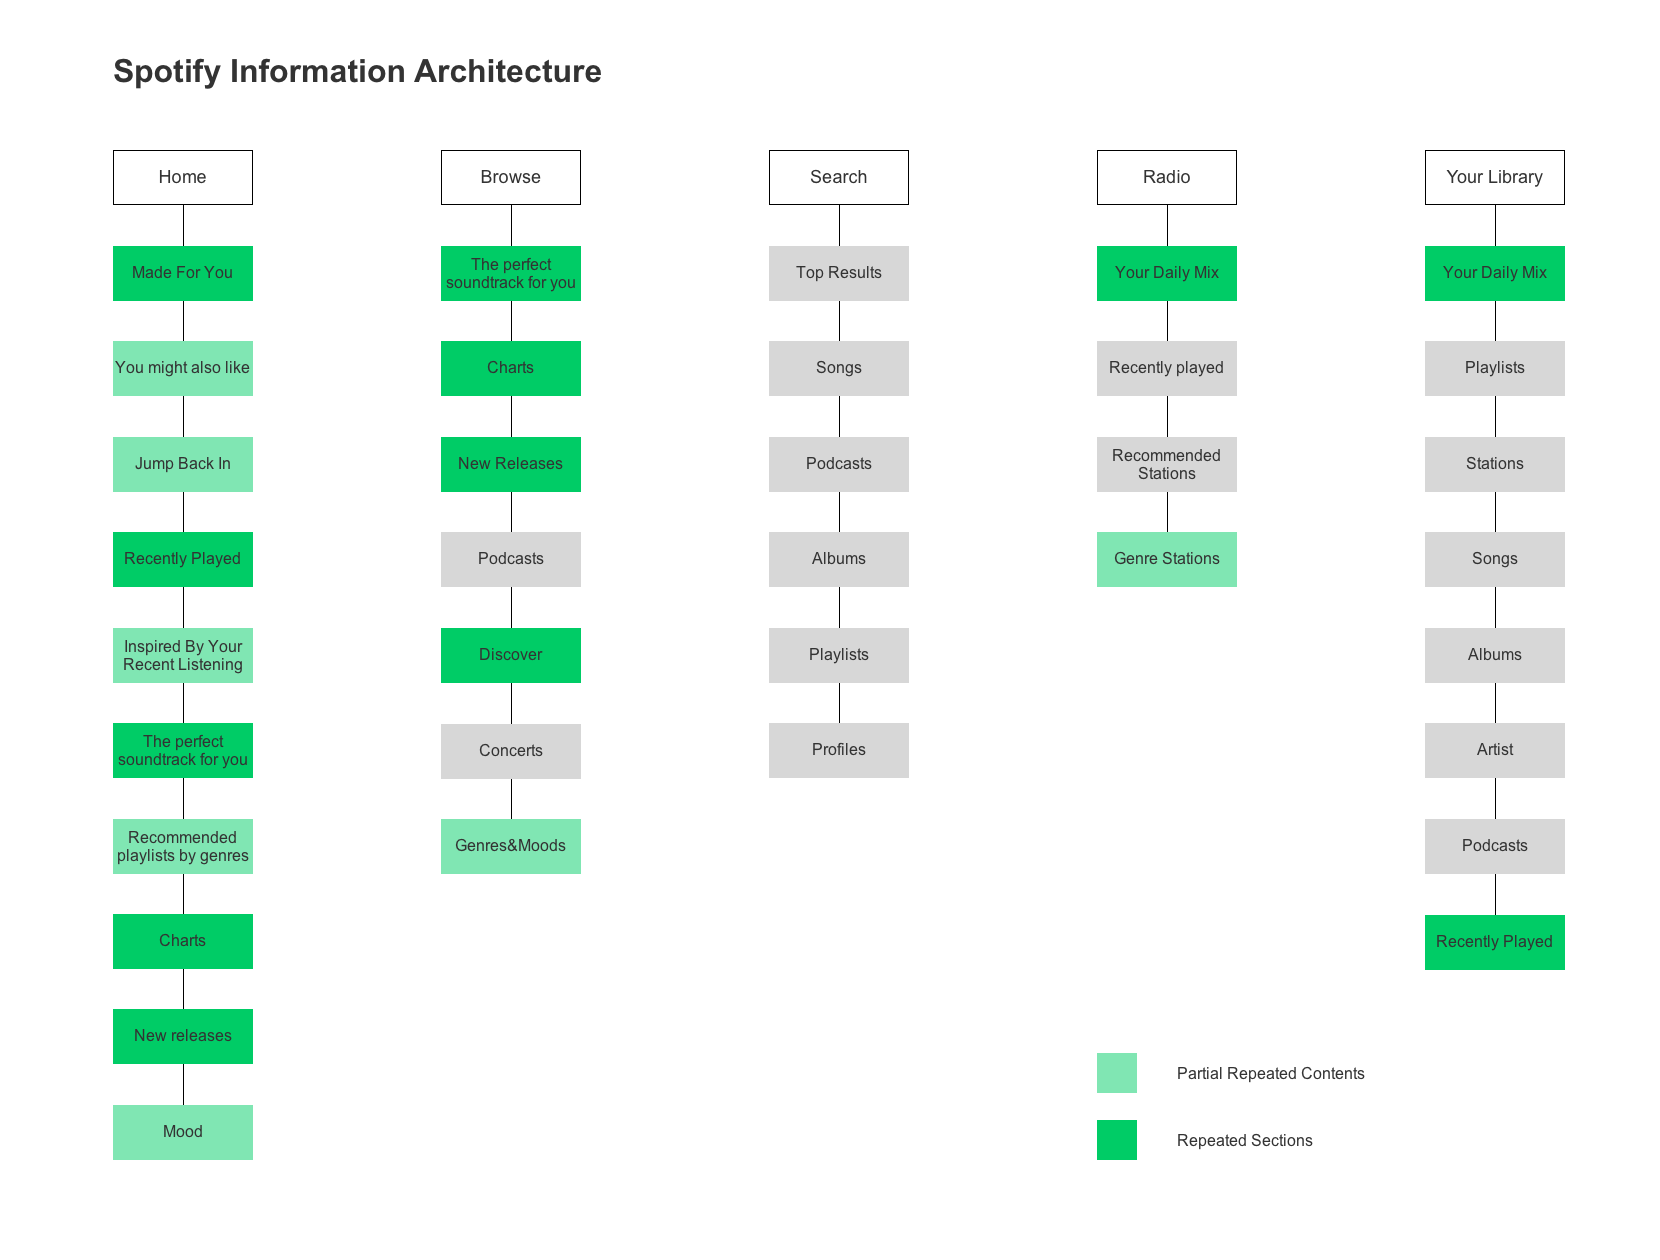
Task: Select Top Results under Search
Action: coord(838,273)
